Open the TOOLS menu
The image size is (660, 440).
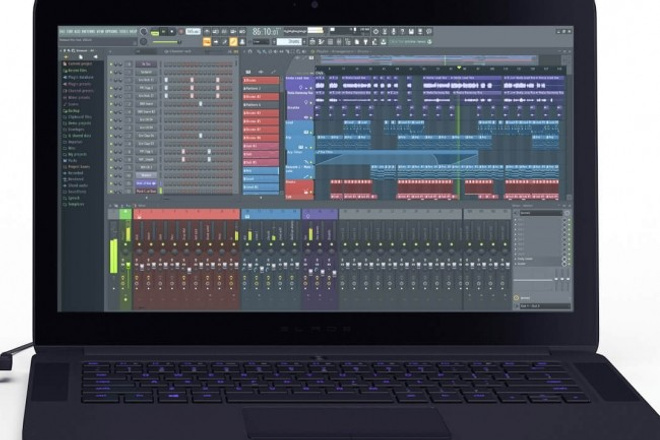123,32
